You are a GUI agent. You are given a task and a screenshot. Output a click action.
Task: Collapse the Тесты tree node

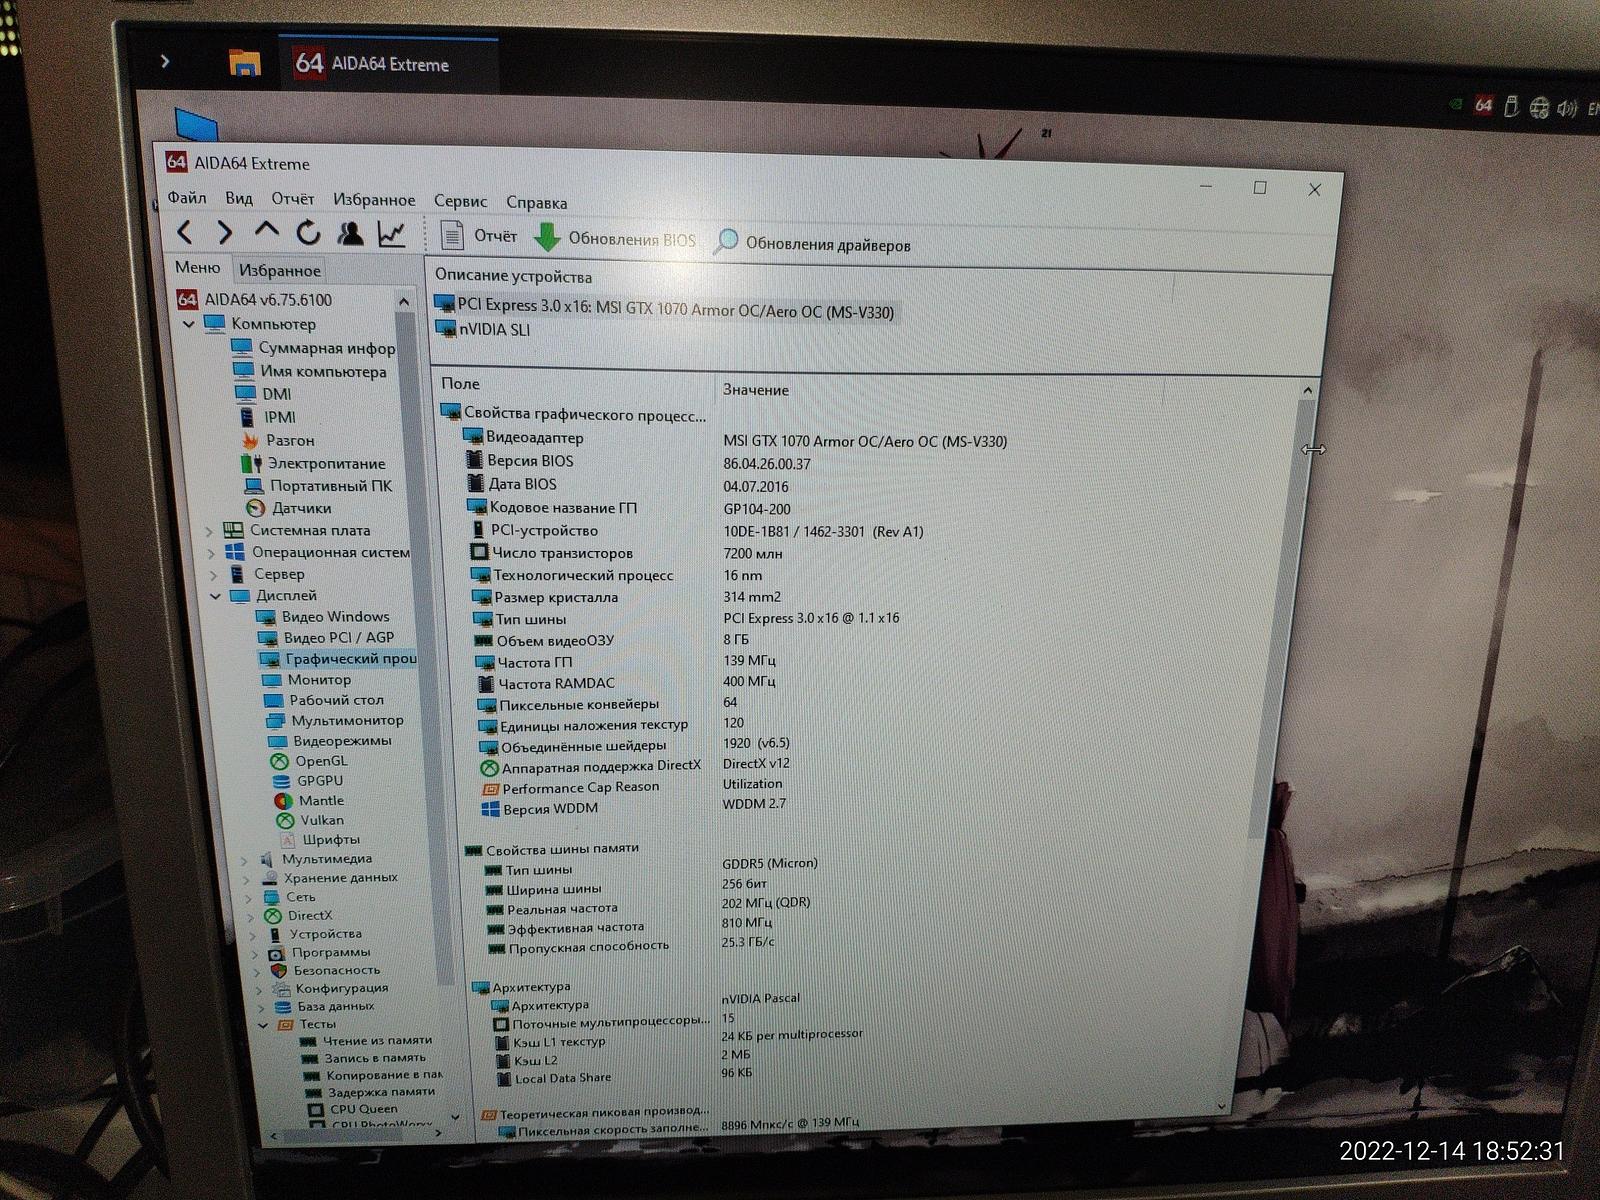263,1025
